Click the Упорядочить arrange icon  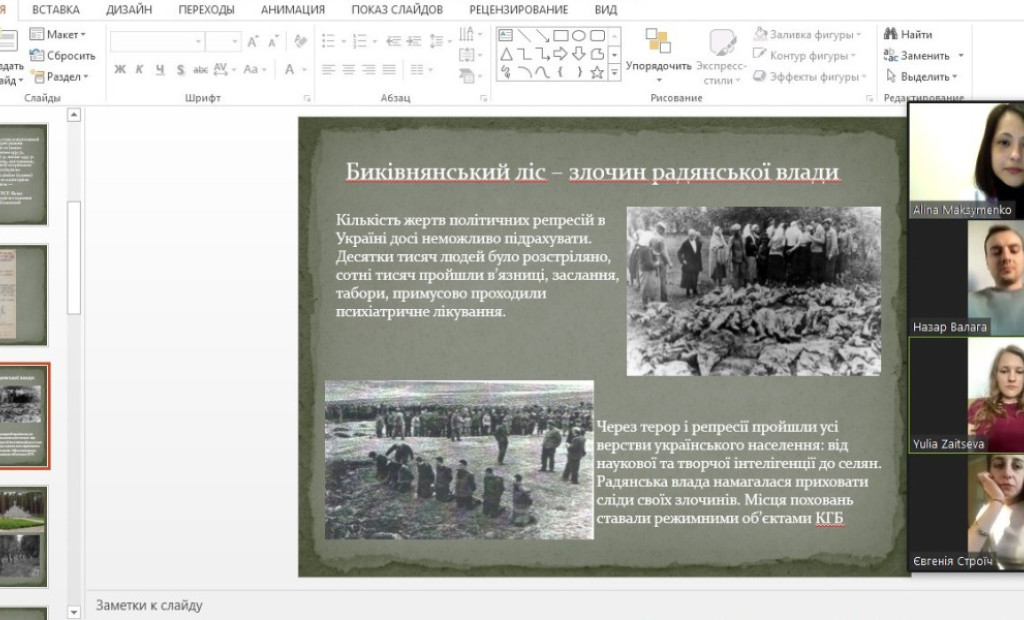click(658, 44)
